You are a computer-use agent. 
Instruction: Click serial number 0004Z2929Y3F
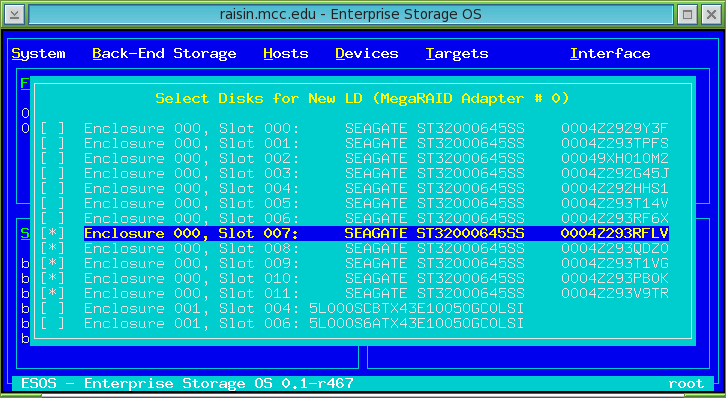pyautogui.click(x=615, y=128)
